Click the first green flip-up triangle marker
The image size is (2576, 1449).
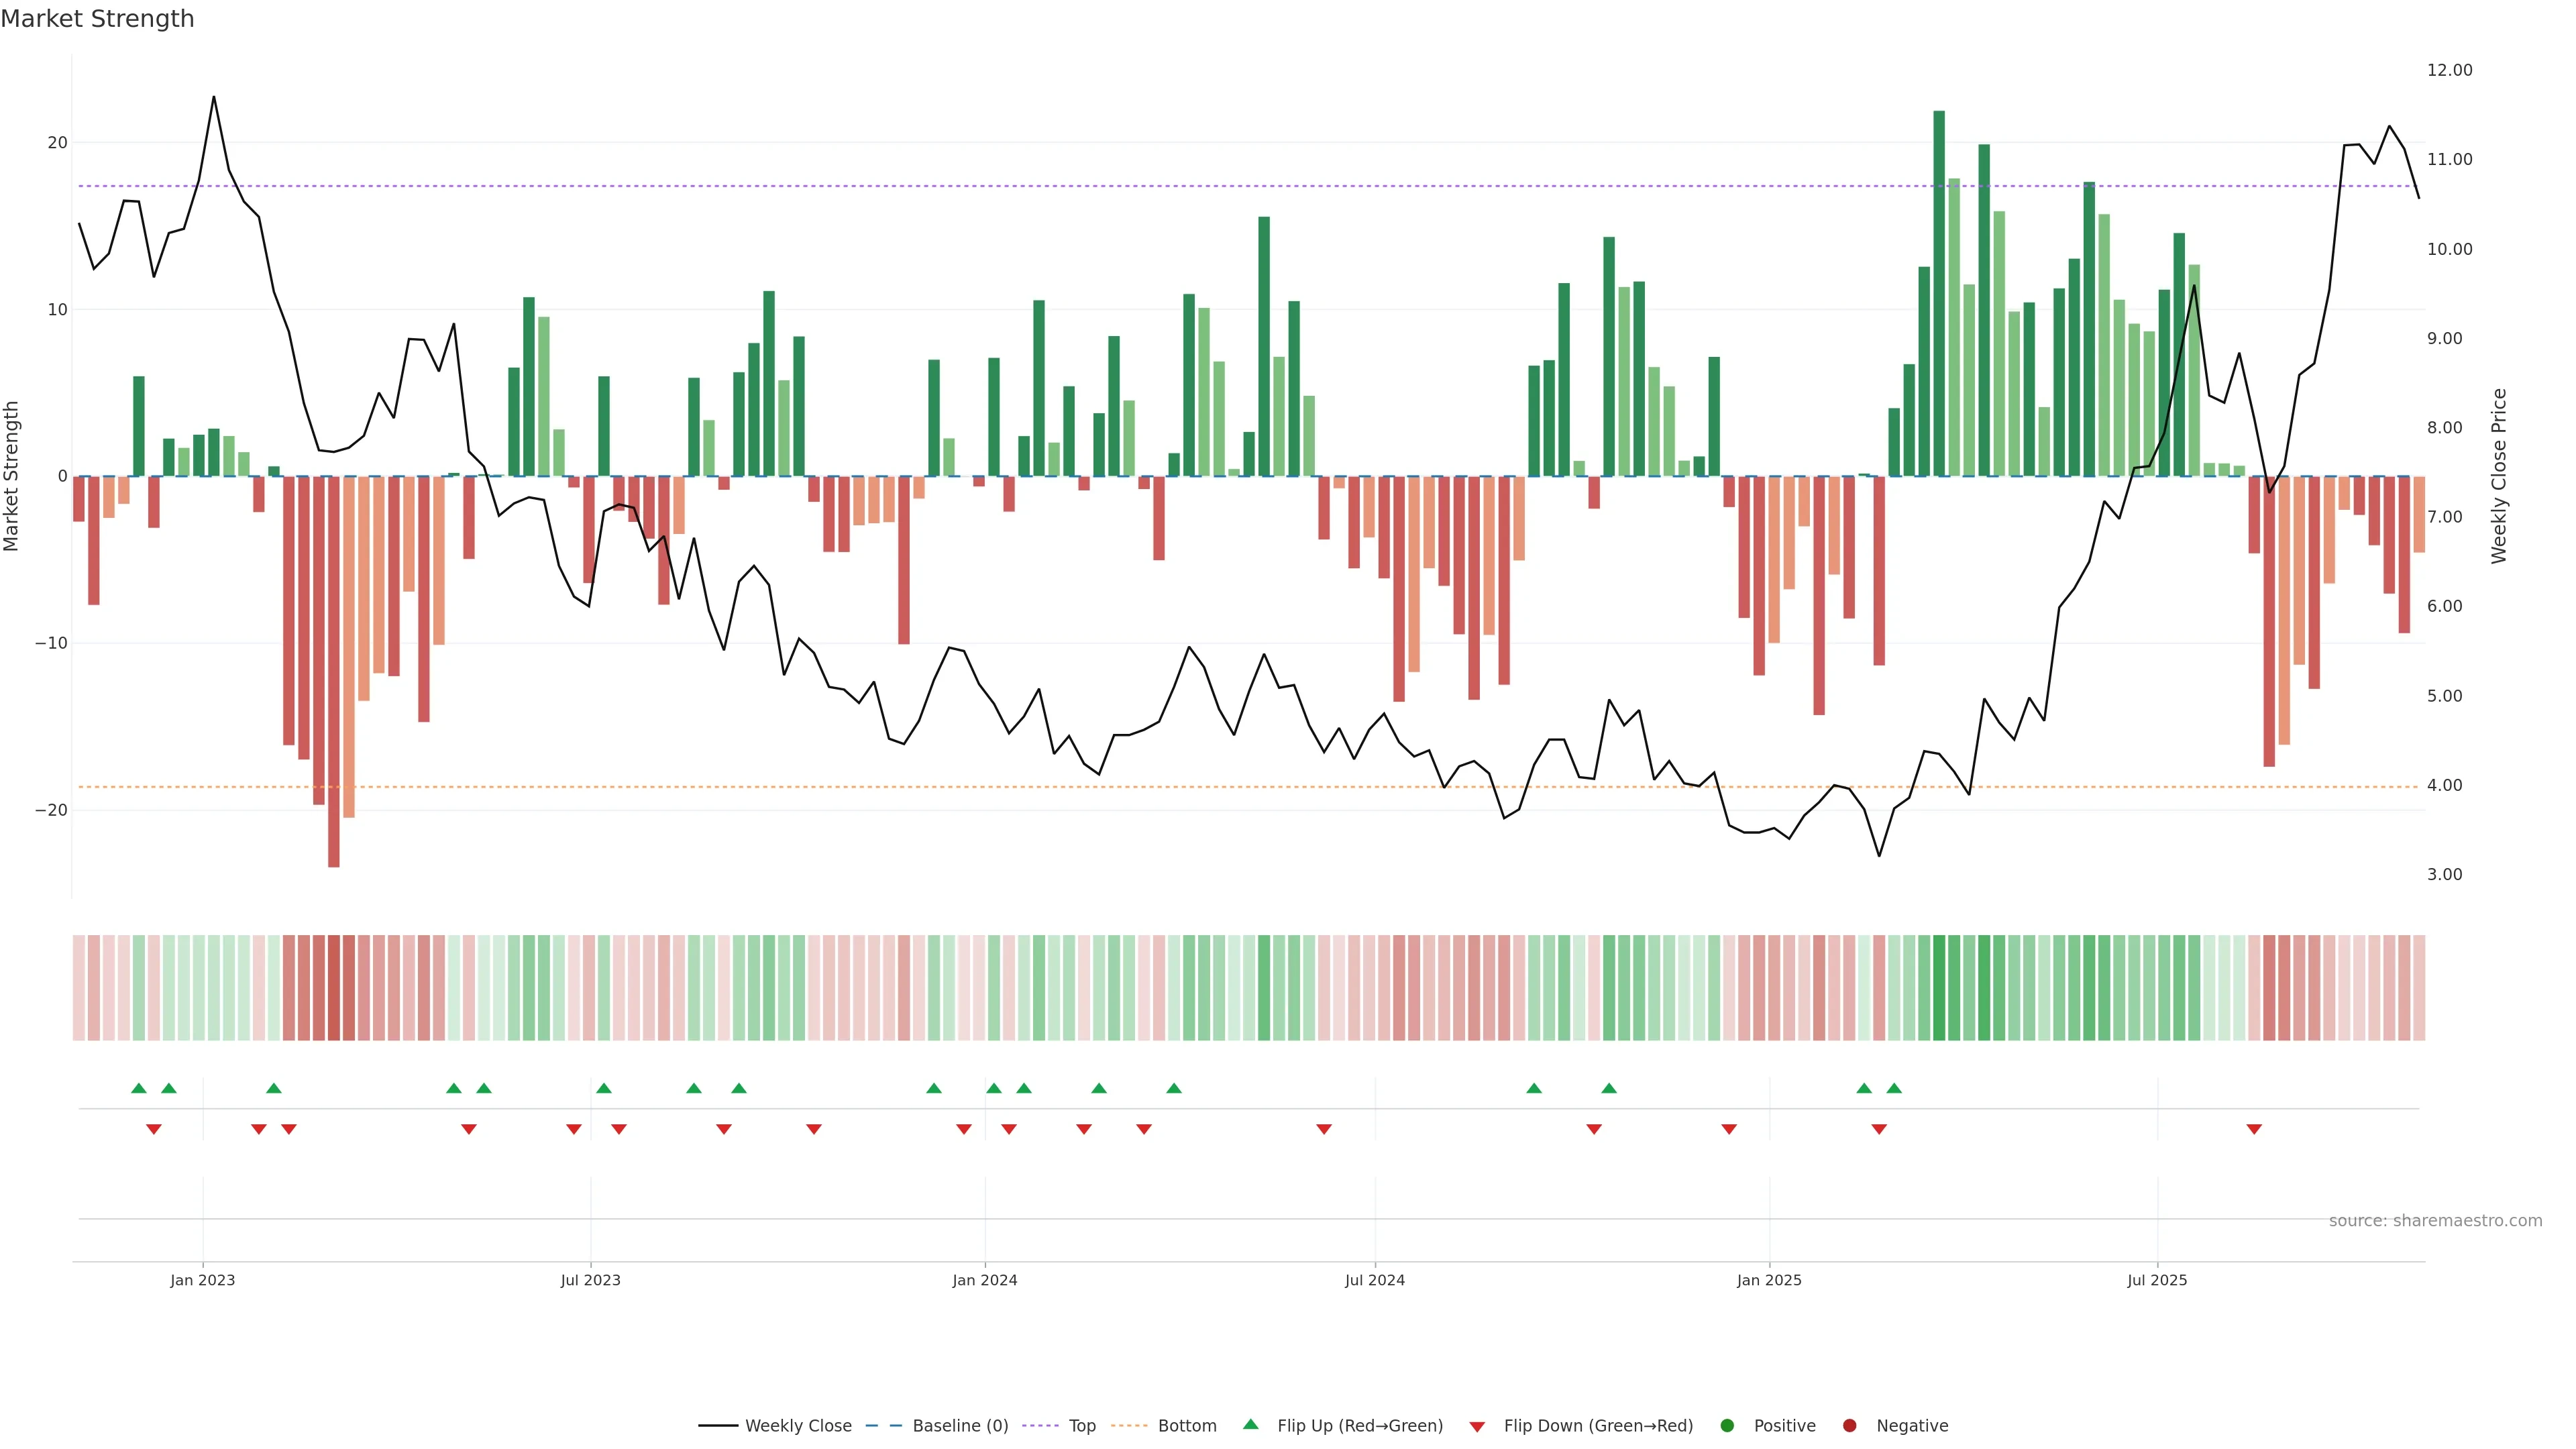pyautogui.click(x=139, y=1088)
